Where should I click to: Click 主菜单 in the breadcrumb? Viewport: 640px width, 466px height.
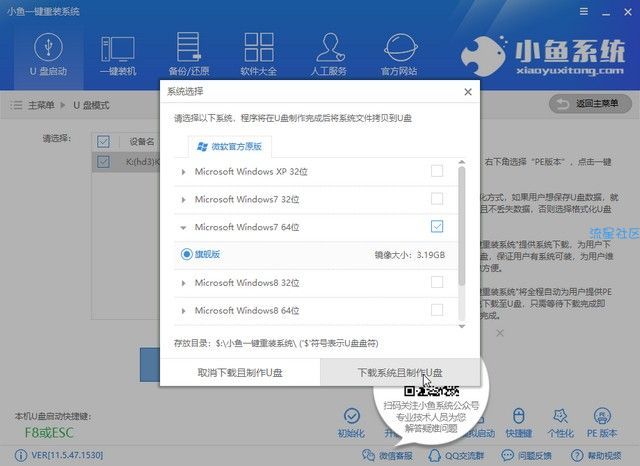coord(41,105)
